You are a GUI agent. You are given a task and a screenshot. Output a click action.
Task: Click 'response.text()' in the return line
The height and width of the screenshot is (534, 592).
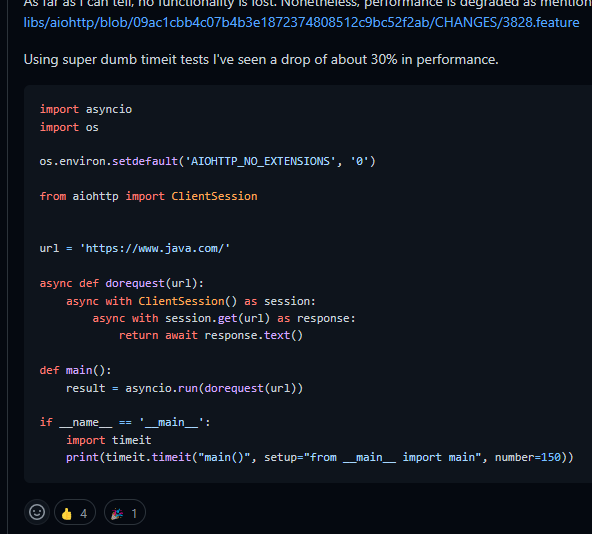(254, 335)
